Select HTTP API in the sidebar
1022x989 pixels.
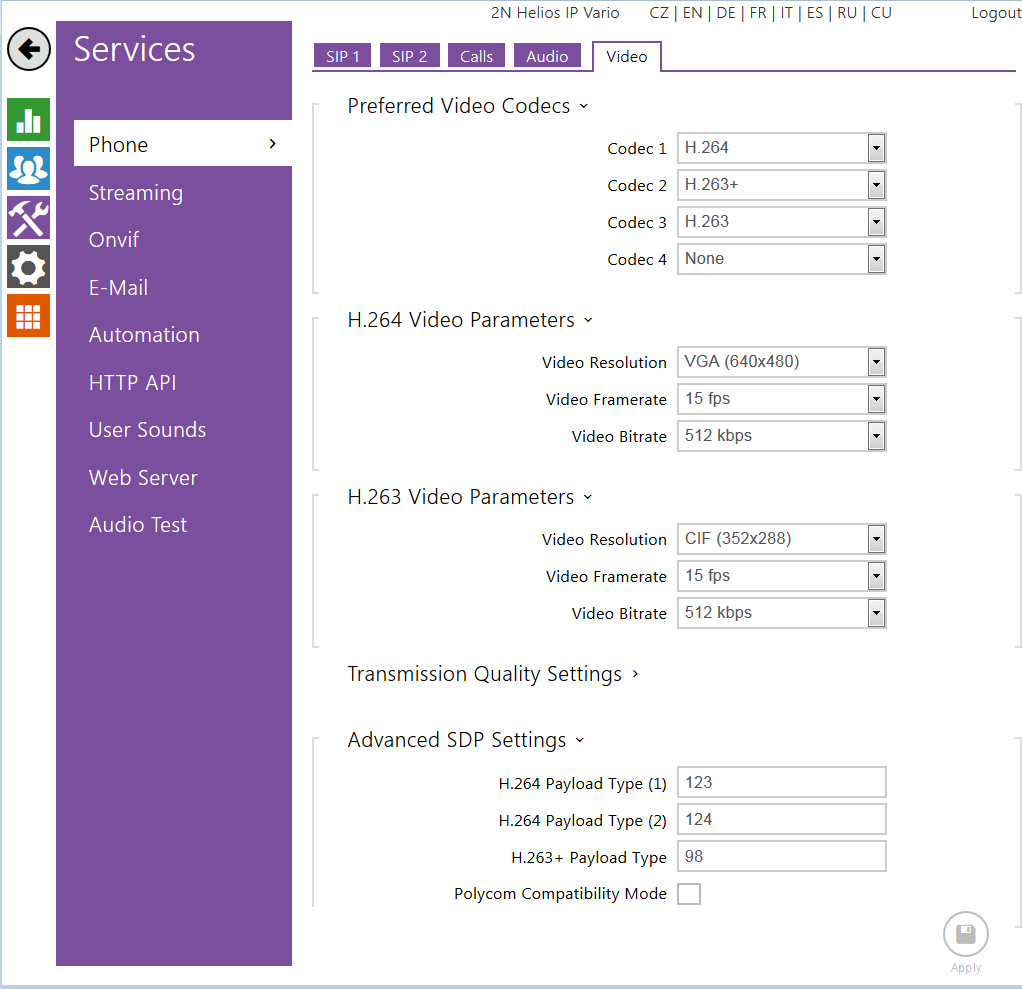point(132,382)
